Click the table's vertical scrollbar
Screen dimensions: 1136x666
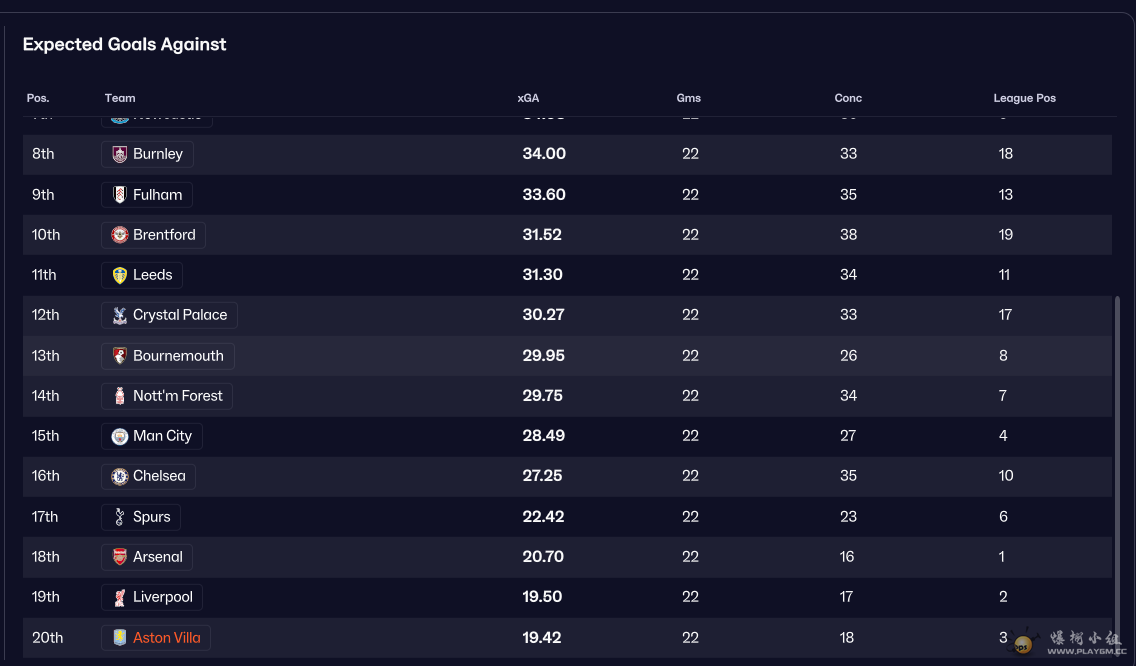click(x=1117, y=460)
